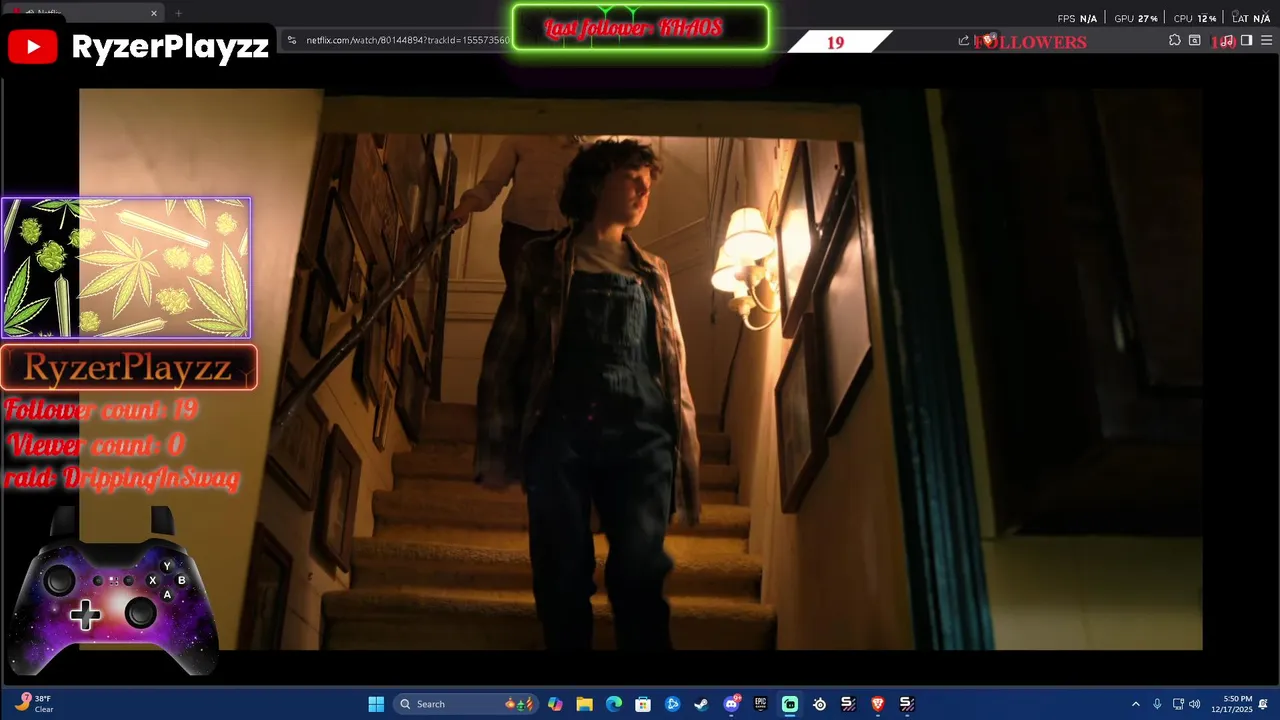This screenshot has width=1280, height=720.
Task: Click the site settings icon beside the URL
Action: point(291,40)
